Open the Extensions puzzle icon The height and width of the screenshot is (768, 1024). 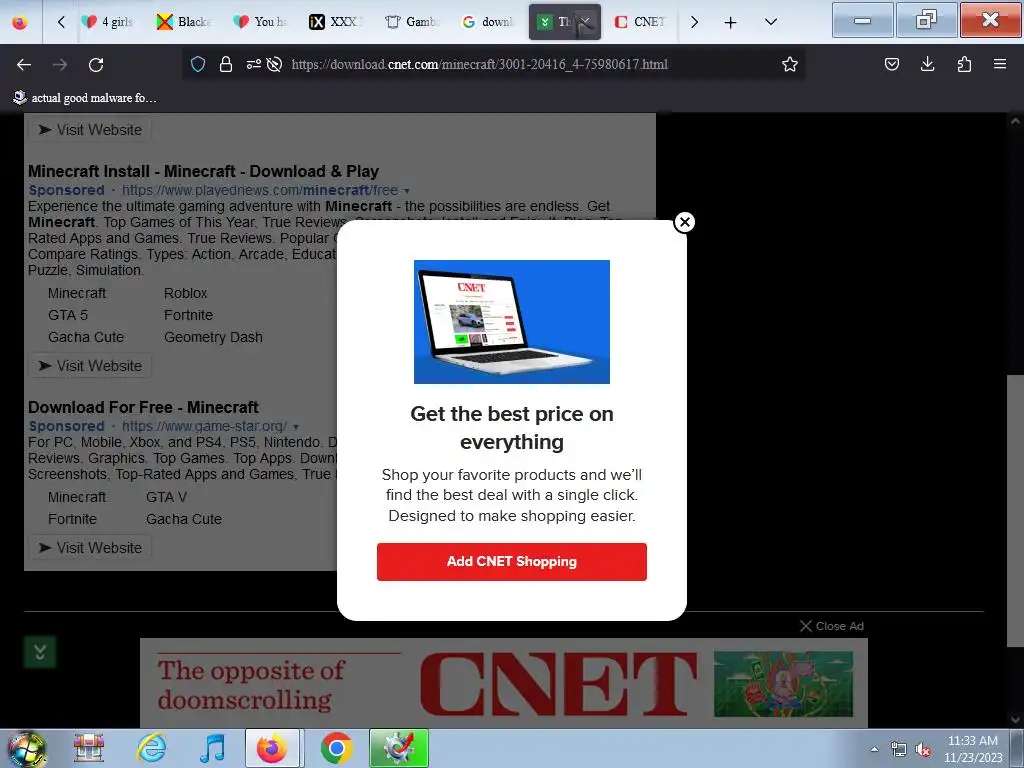[x=964, y=64]
